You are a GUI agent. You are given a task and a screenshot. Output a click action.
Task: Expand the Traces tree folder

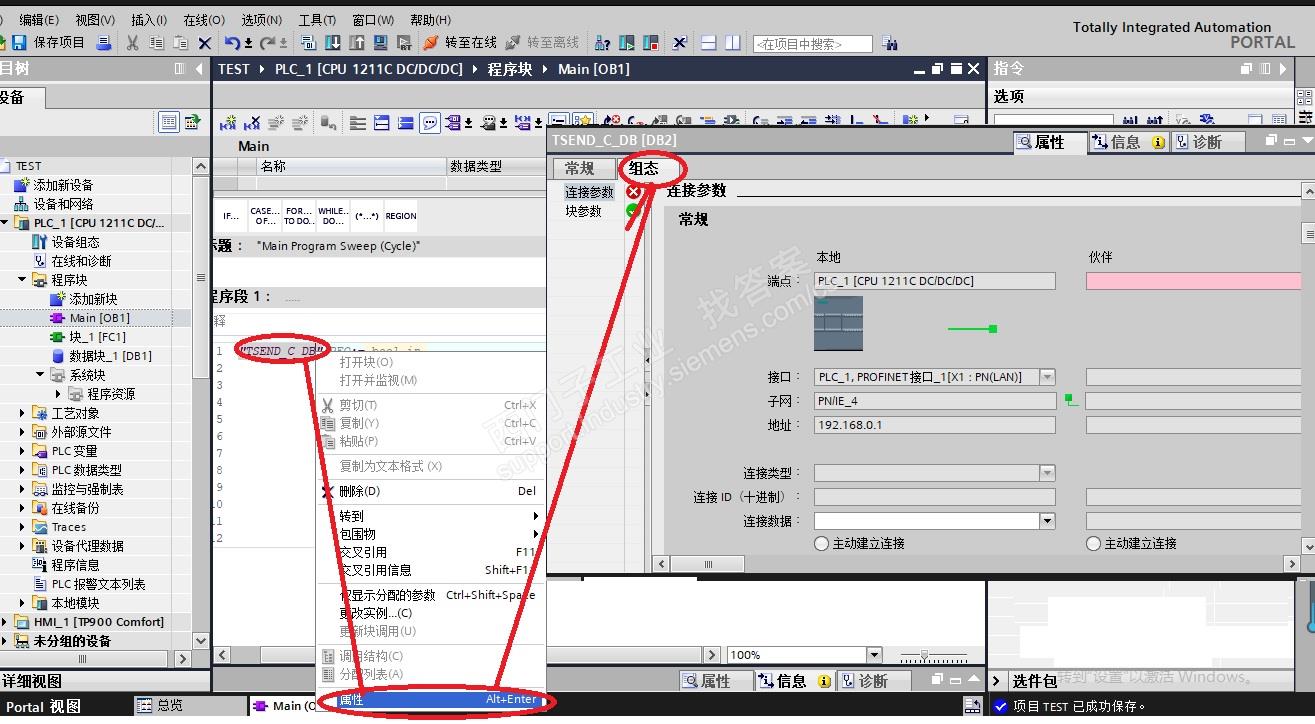[22, 527]
